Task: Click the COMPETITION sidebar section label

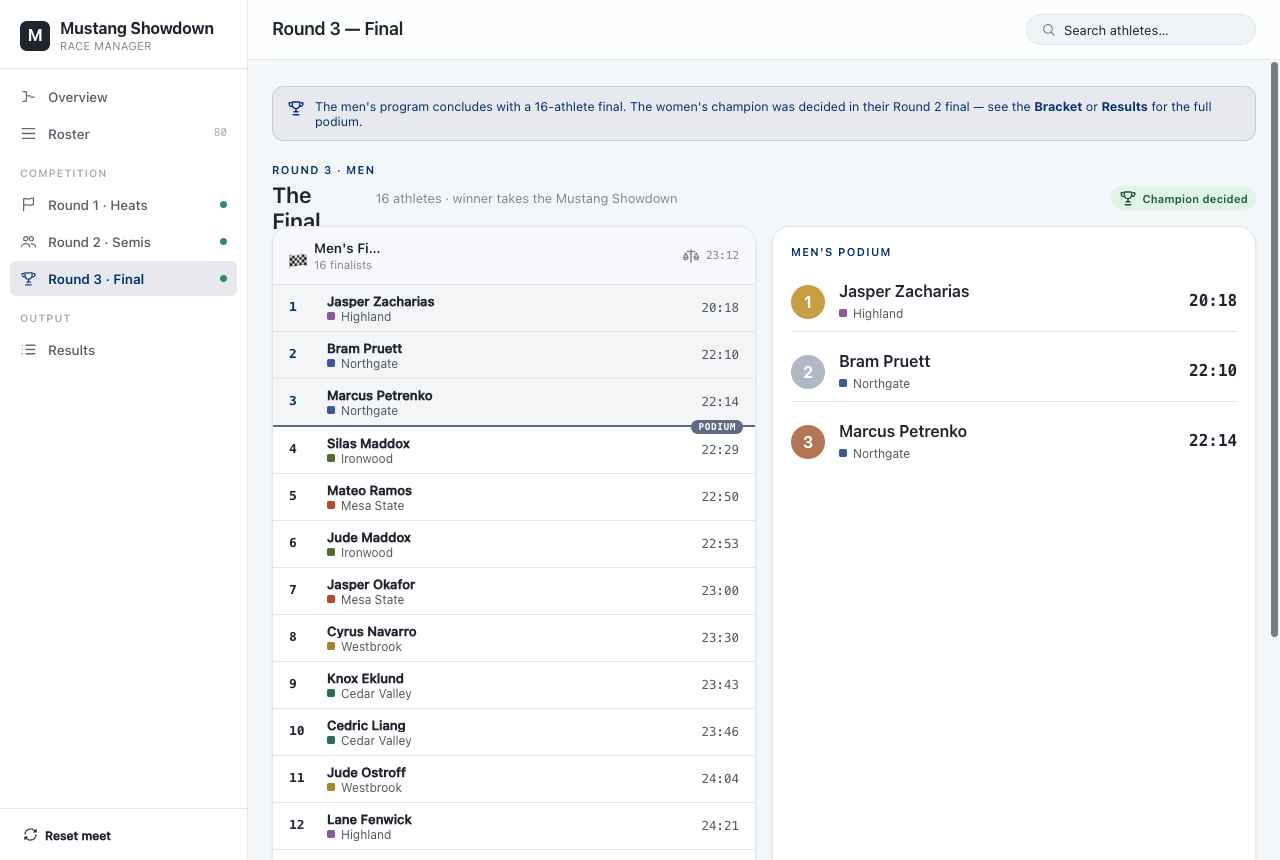Action: tap(63, 173)
